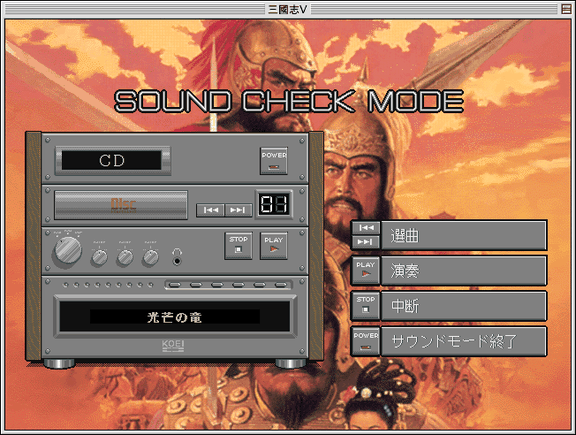Select the 中断 menu button
Image resolution: width=576 pixels, height=435 pixels.
coord(464,306)
